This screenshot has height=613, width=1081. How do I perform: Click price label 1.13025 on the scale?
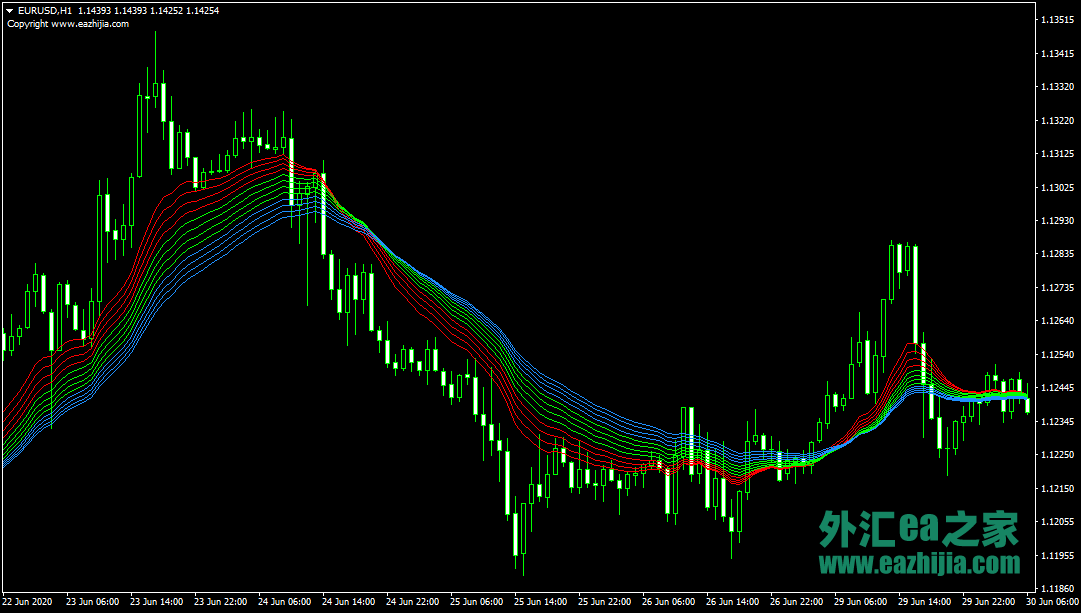pos(1058,188)
